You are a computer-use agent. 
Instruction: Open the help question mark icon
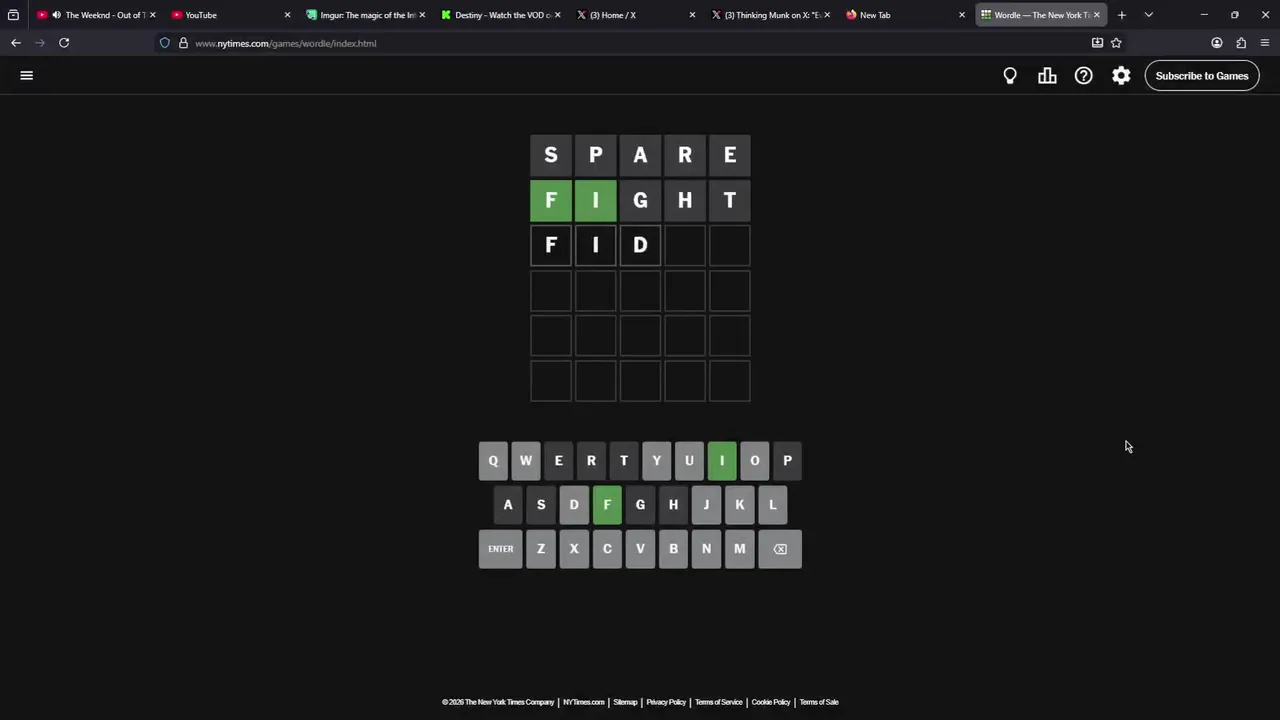pos(1084,76)
